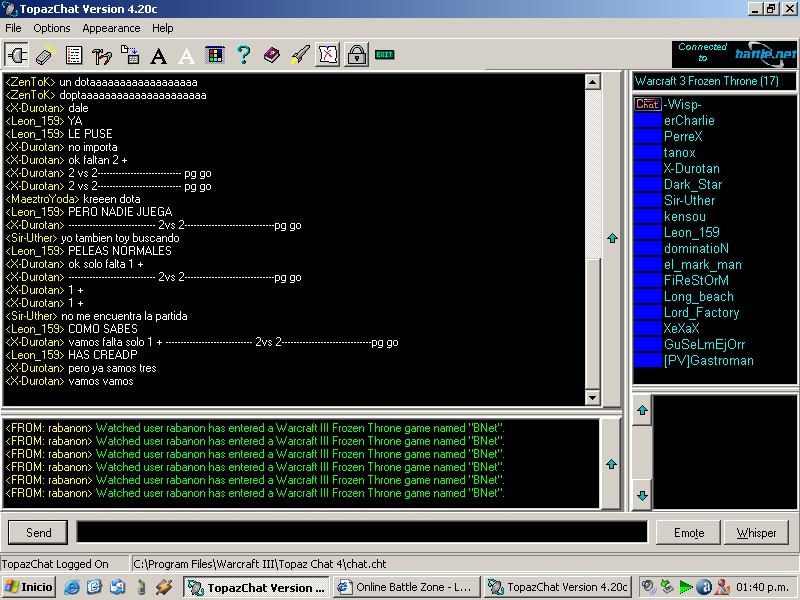Click the green play arrow tray icon
The height and width of the screenshot is (600, 800).
[x=686, y=587]
